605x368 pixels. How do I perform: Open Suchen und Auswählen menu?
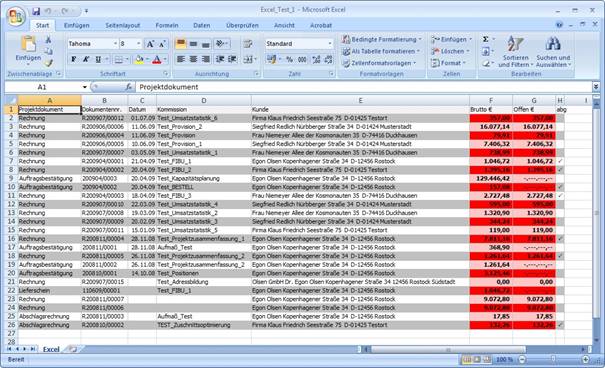pyautogui.click(x=553, y=52)
